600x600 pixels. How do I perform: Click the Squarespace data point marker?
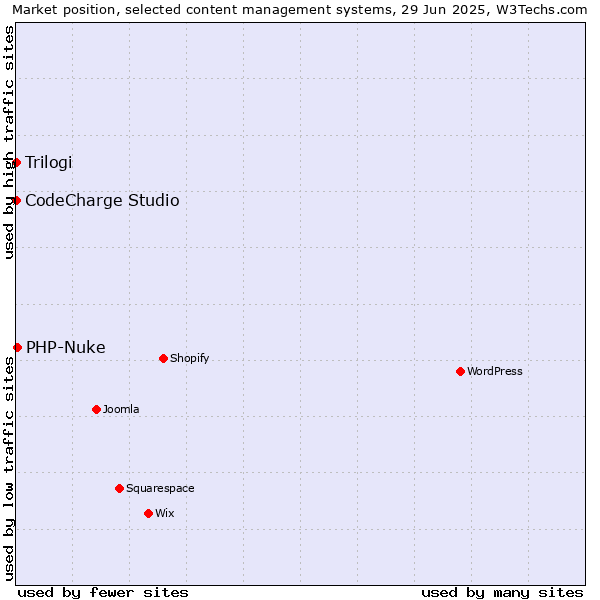click(119, 489)
